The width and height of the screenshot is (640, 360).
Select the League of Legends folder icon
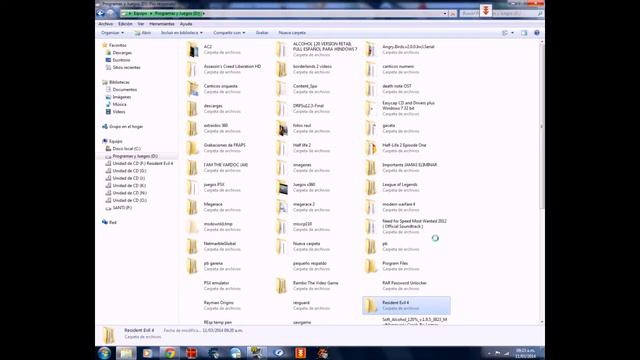coord(371,187)
